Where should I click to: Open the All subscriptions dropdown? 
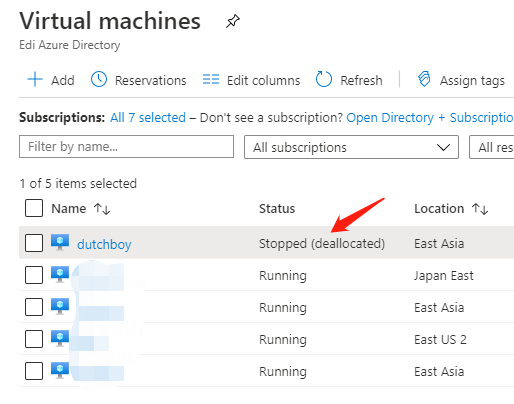coord(351,147)
